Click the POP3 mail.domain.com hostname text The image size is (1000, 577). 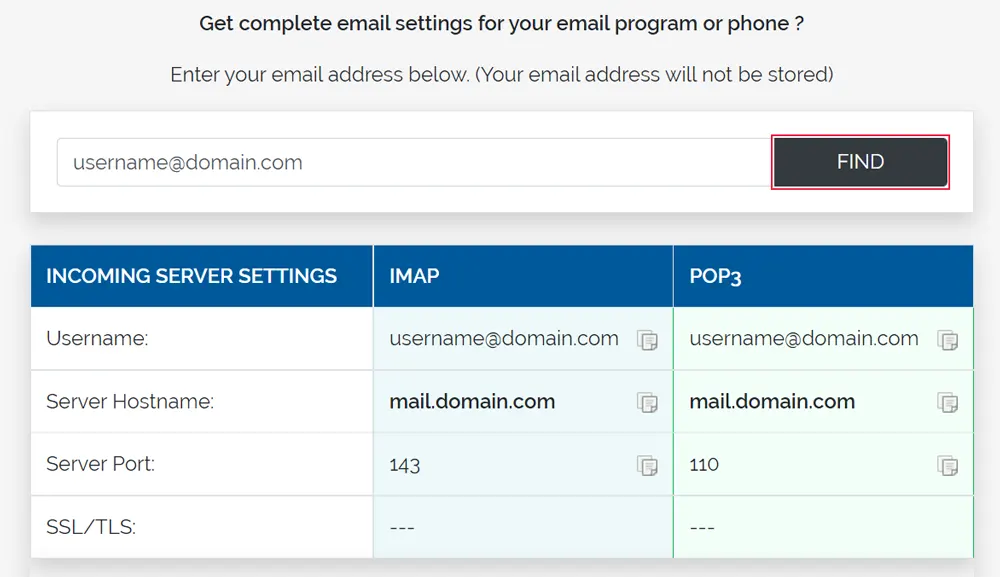tap(772, 402)
